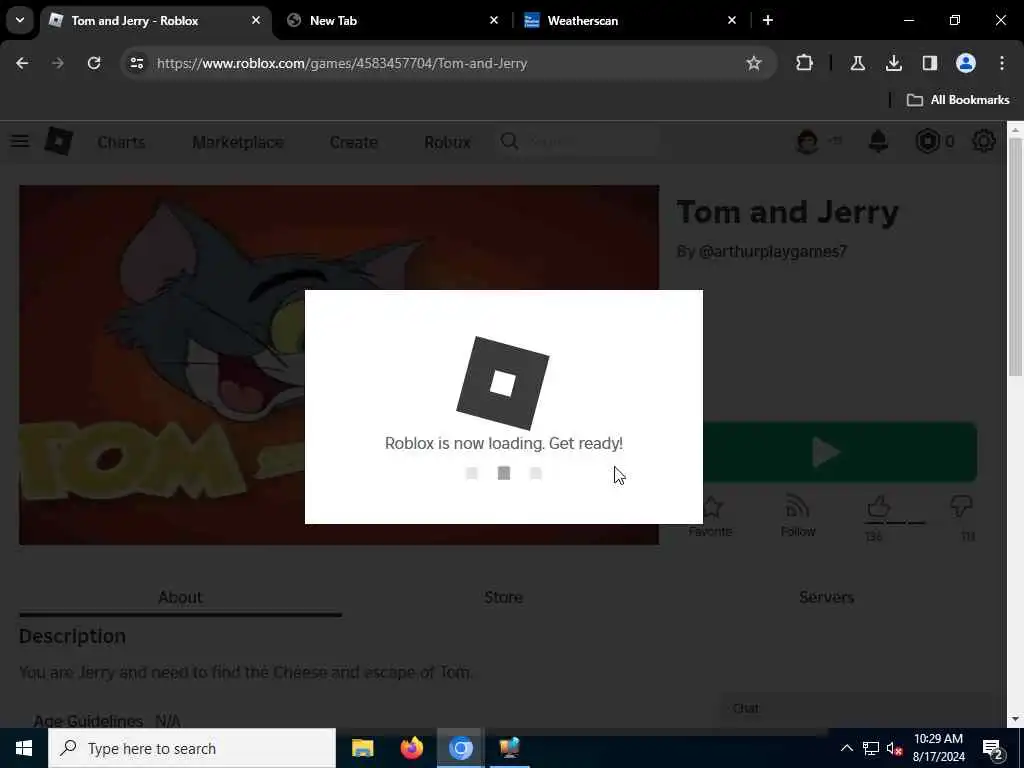This screenshot has height=768, width=1024.
Task: Open the Chrome taskbar icon
Action: [460, 748]
